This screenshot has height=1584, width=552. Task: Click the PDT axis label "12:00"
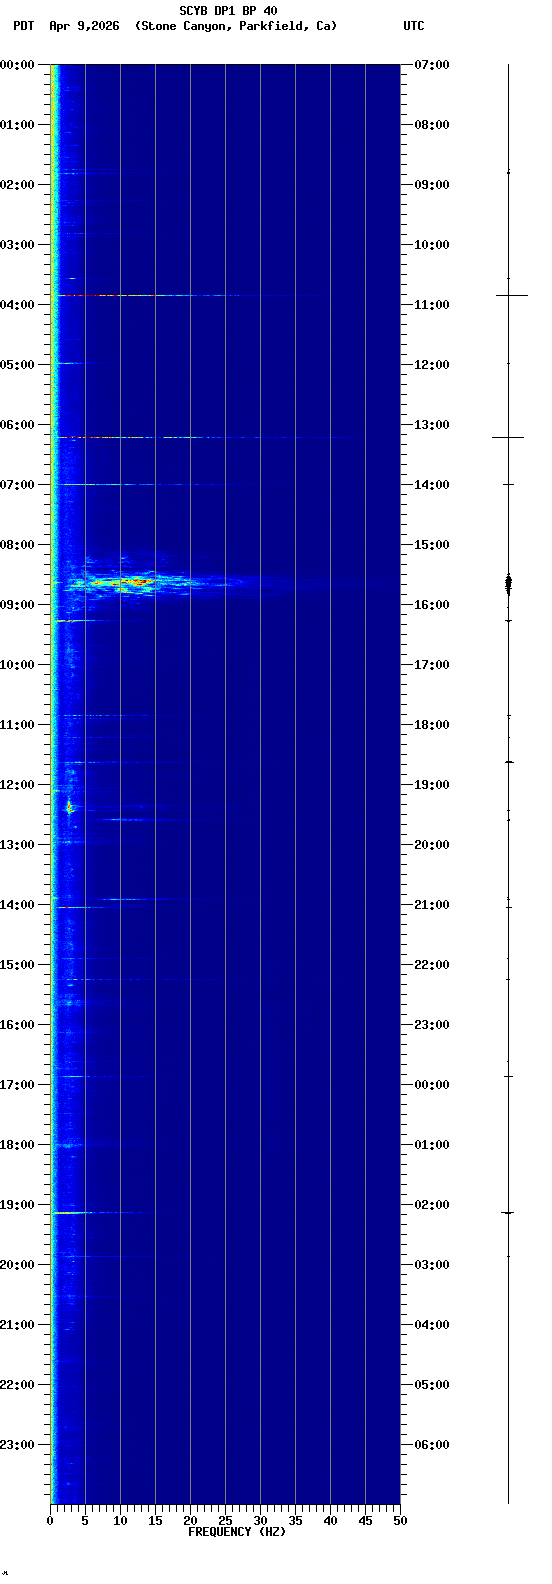[x=19, y=785]
